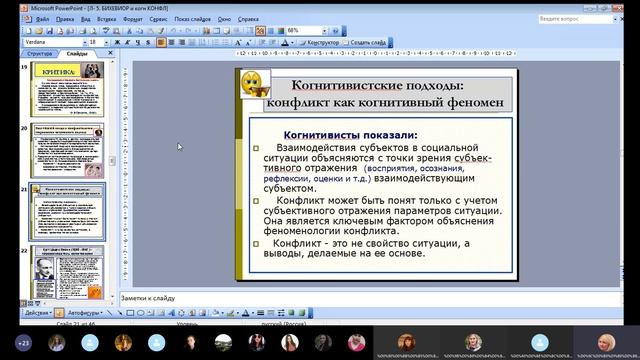The height and width of the screenshot is (360, 640).
Task: Close the slides thumbnail pane
Action: [x=110, y=53]
